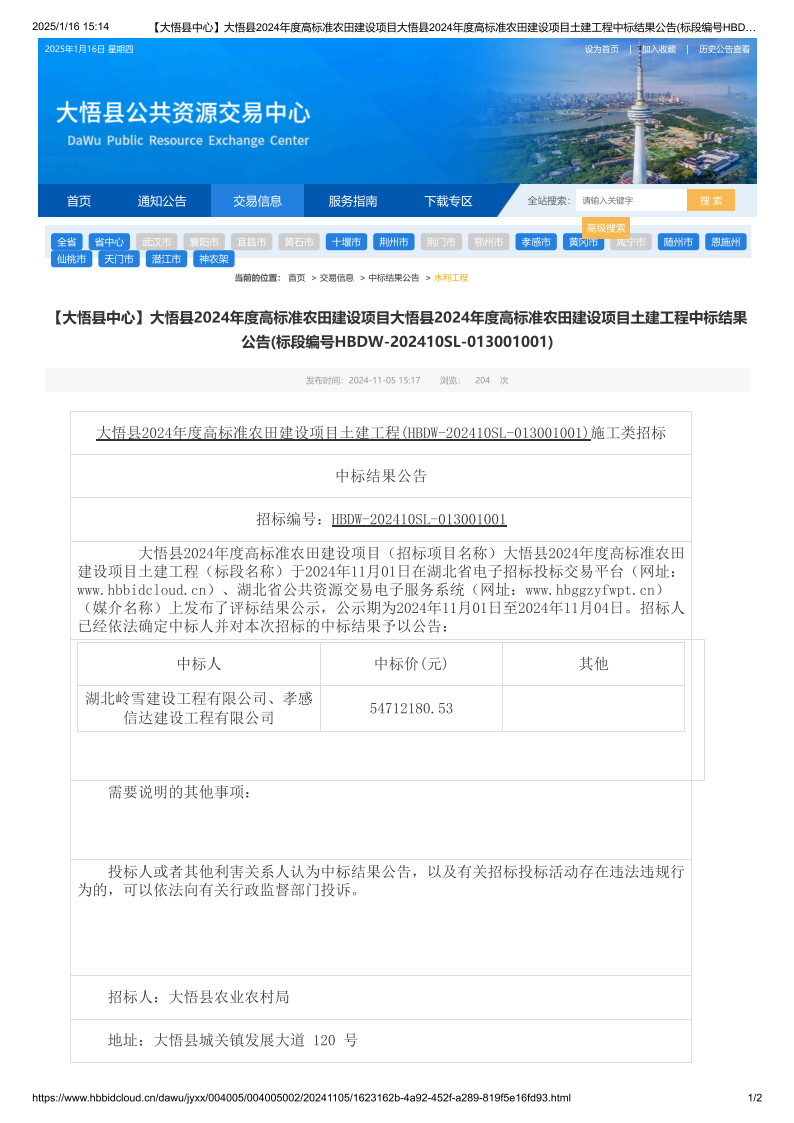Click 加入收藏 link in header
This screenshot has height=1123, width=794.
tap(658, 49)
